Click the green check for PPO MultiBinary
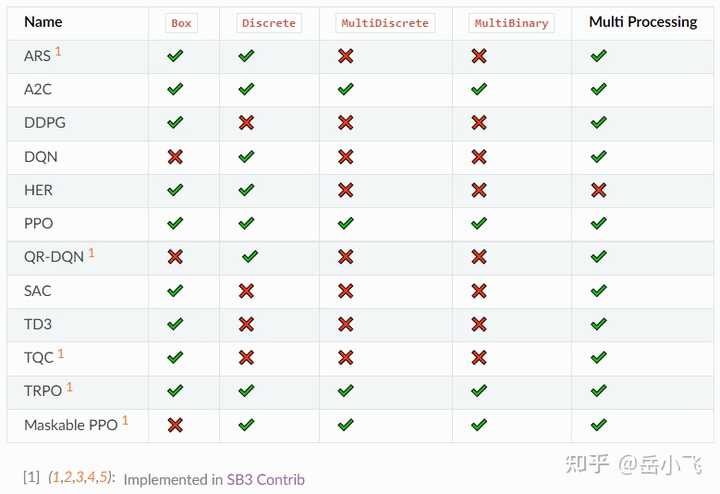 [479, 224]
